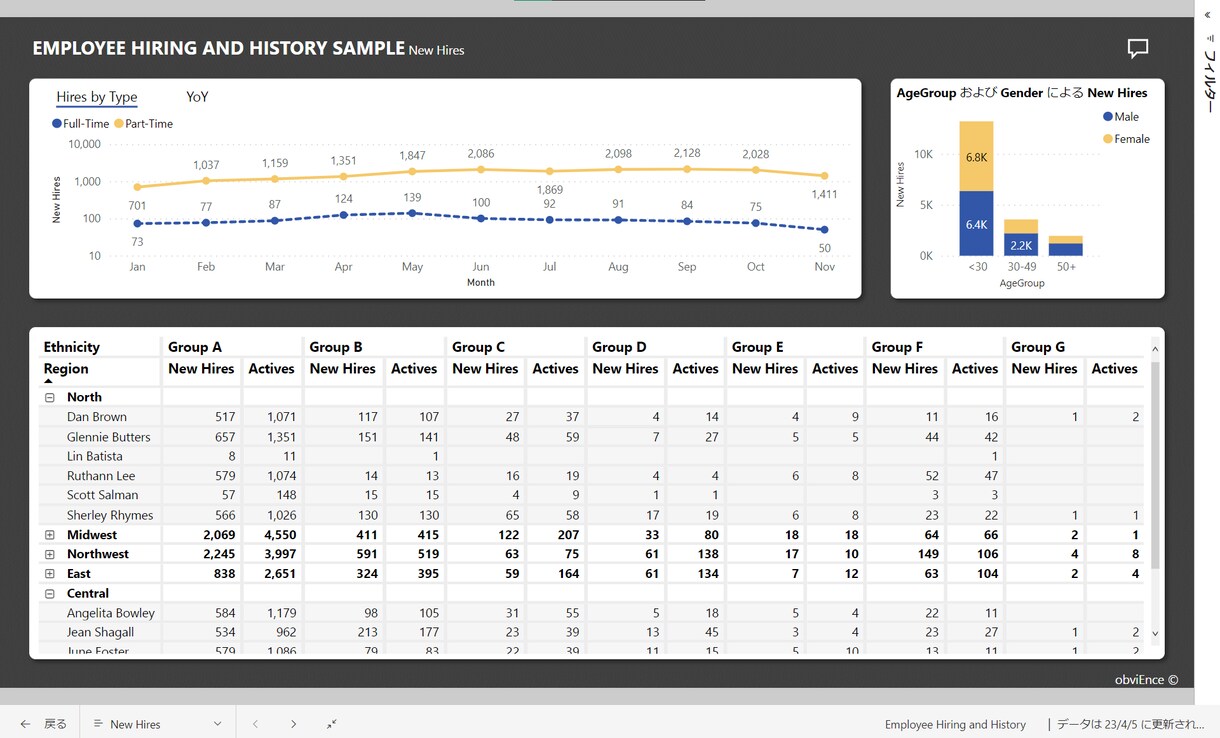The height and width of the screenshot is (738, 1220).
Task: Open the comments speech bubble icon
Action: (x=1137, y=48)
